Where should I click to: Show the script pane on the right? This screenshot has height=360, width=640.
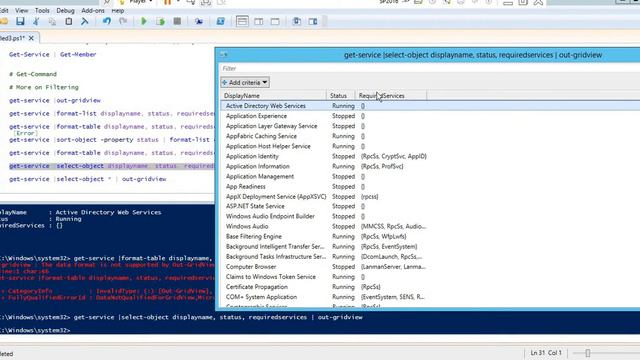point(259,21)
